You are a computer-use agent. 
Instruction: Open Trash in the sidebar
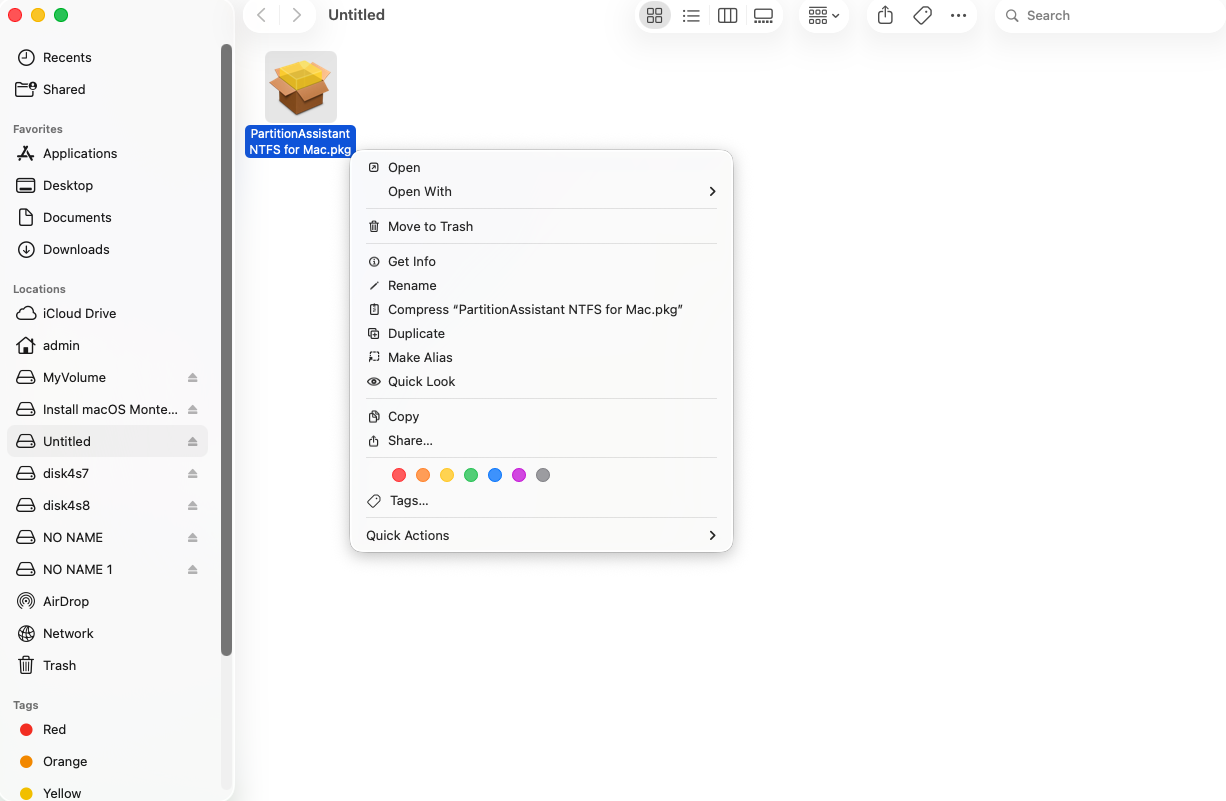point(107,665)
